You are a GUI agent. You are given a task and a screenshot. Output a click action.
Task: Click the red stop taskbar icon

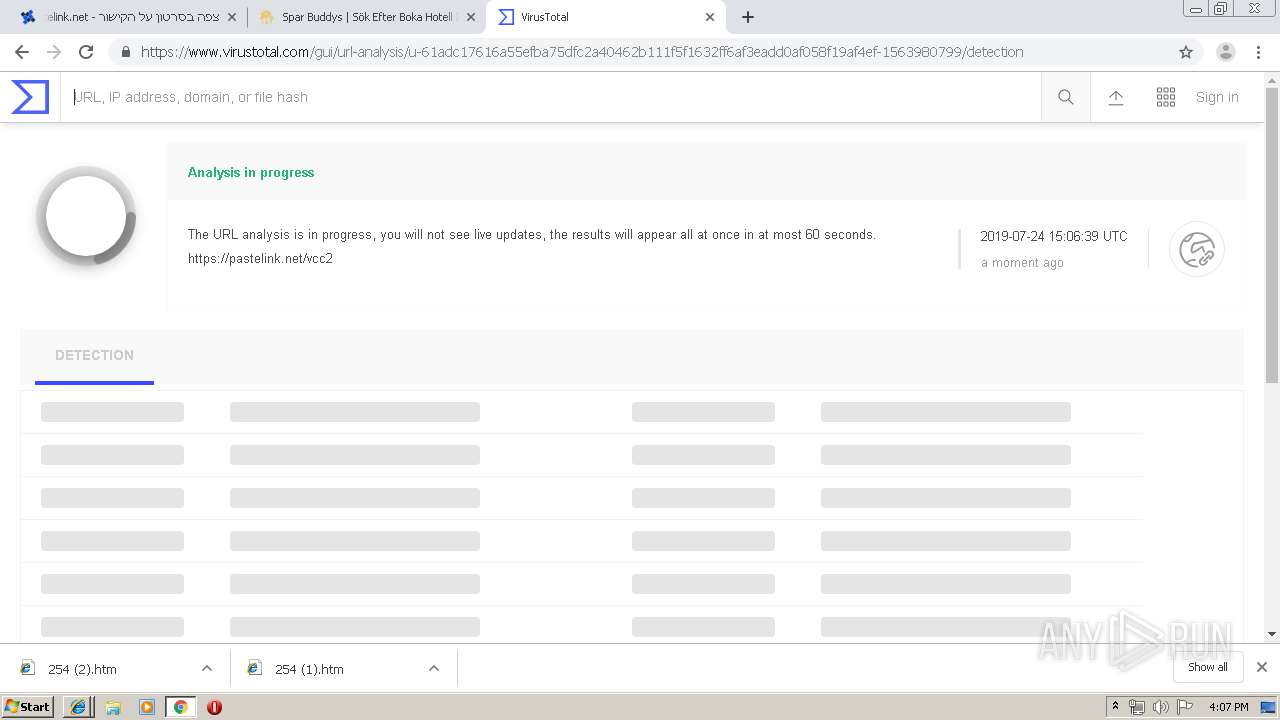click(x=214, y=707)
